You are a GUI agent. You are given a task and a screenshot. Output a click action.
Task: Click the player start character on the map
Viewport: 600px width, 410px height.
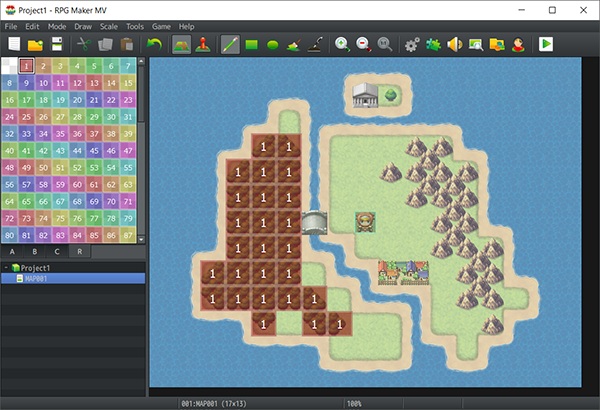pyautogui.click(x=365, y=222)
